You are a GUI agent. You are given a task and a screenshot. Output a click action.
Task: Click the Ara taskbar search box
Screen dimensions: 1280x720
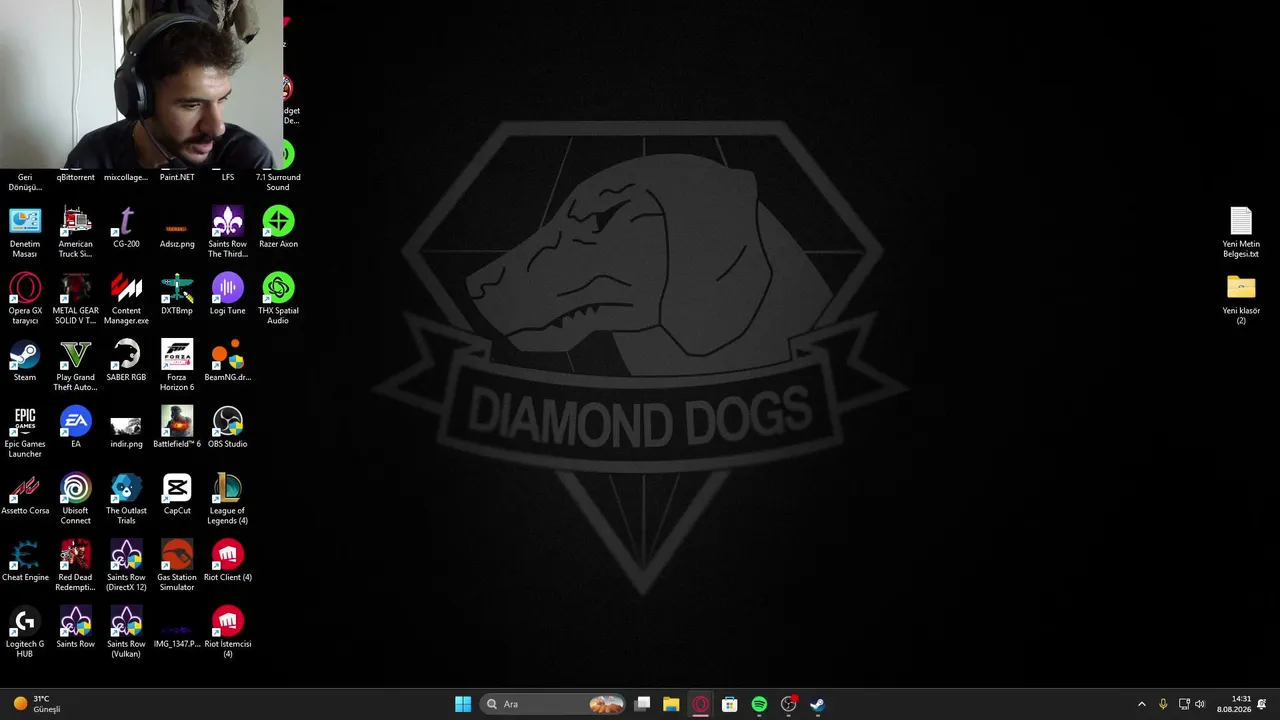point(553,704)
